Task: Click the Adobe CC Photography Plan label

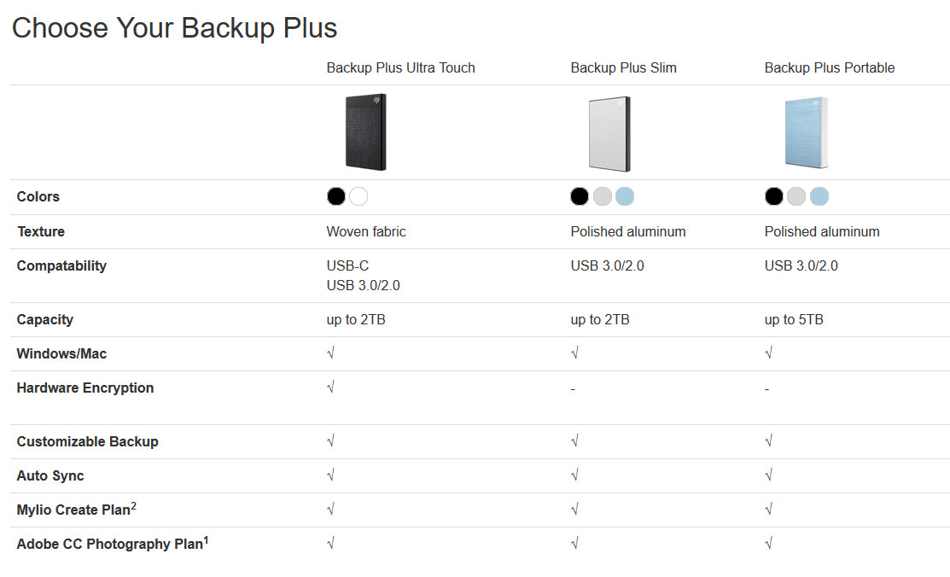Action: click(113, 543)
